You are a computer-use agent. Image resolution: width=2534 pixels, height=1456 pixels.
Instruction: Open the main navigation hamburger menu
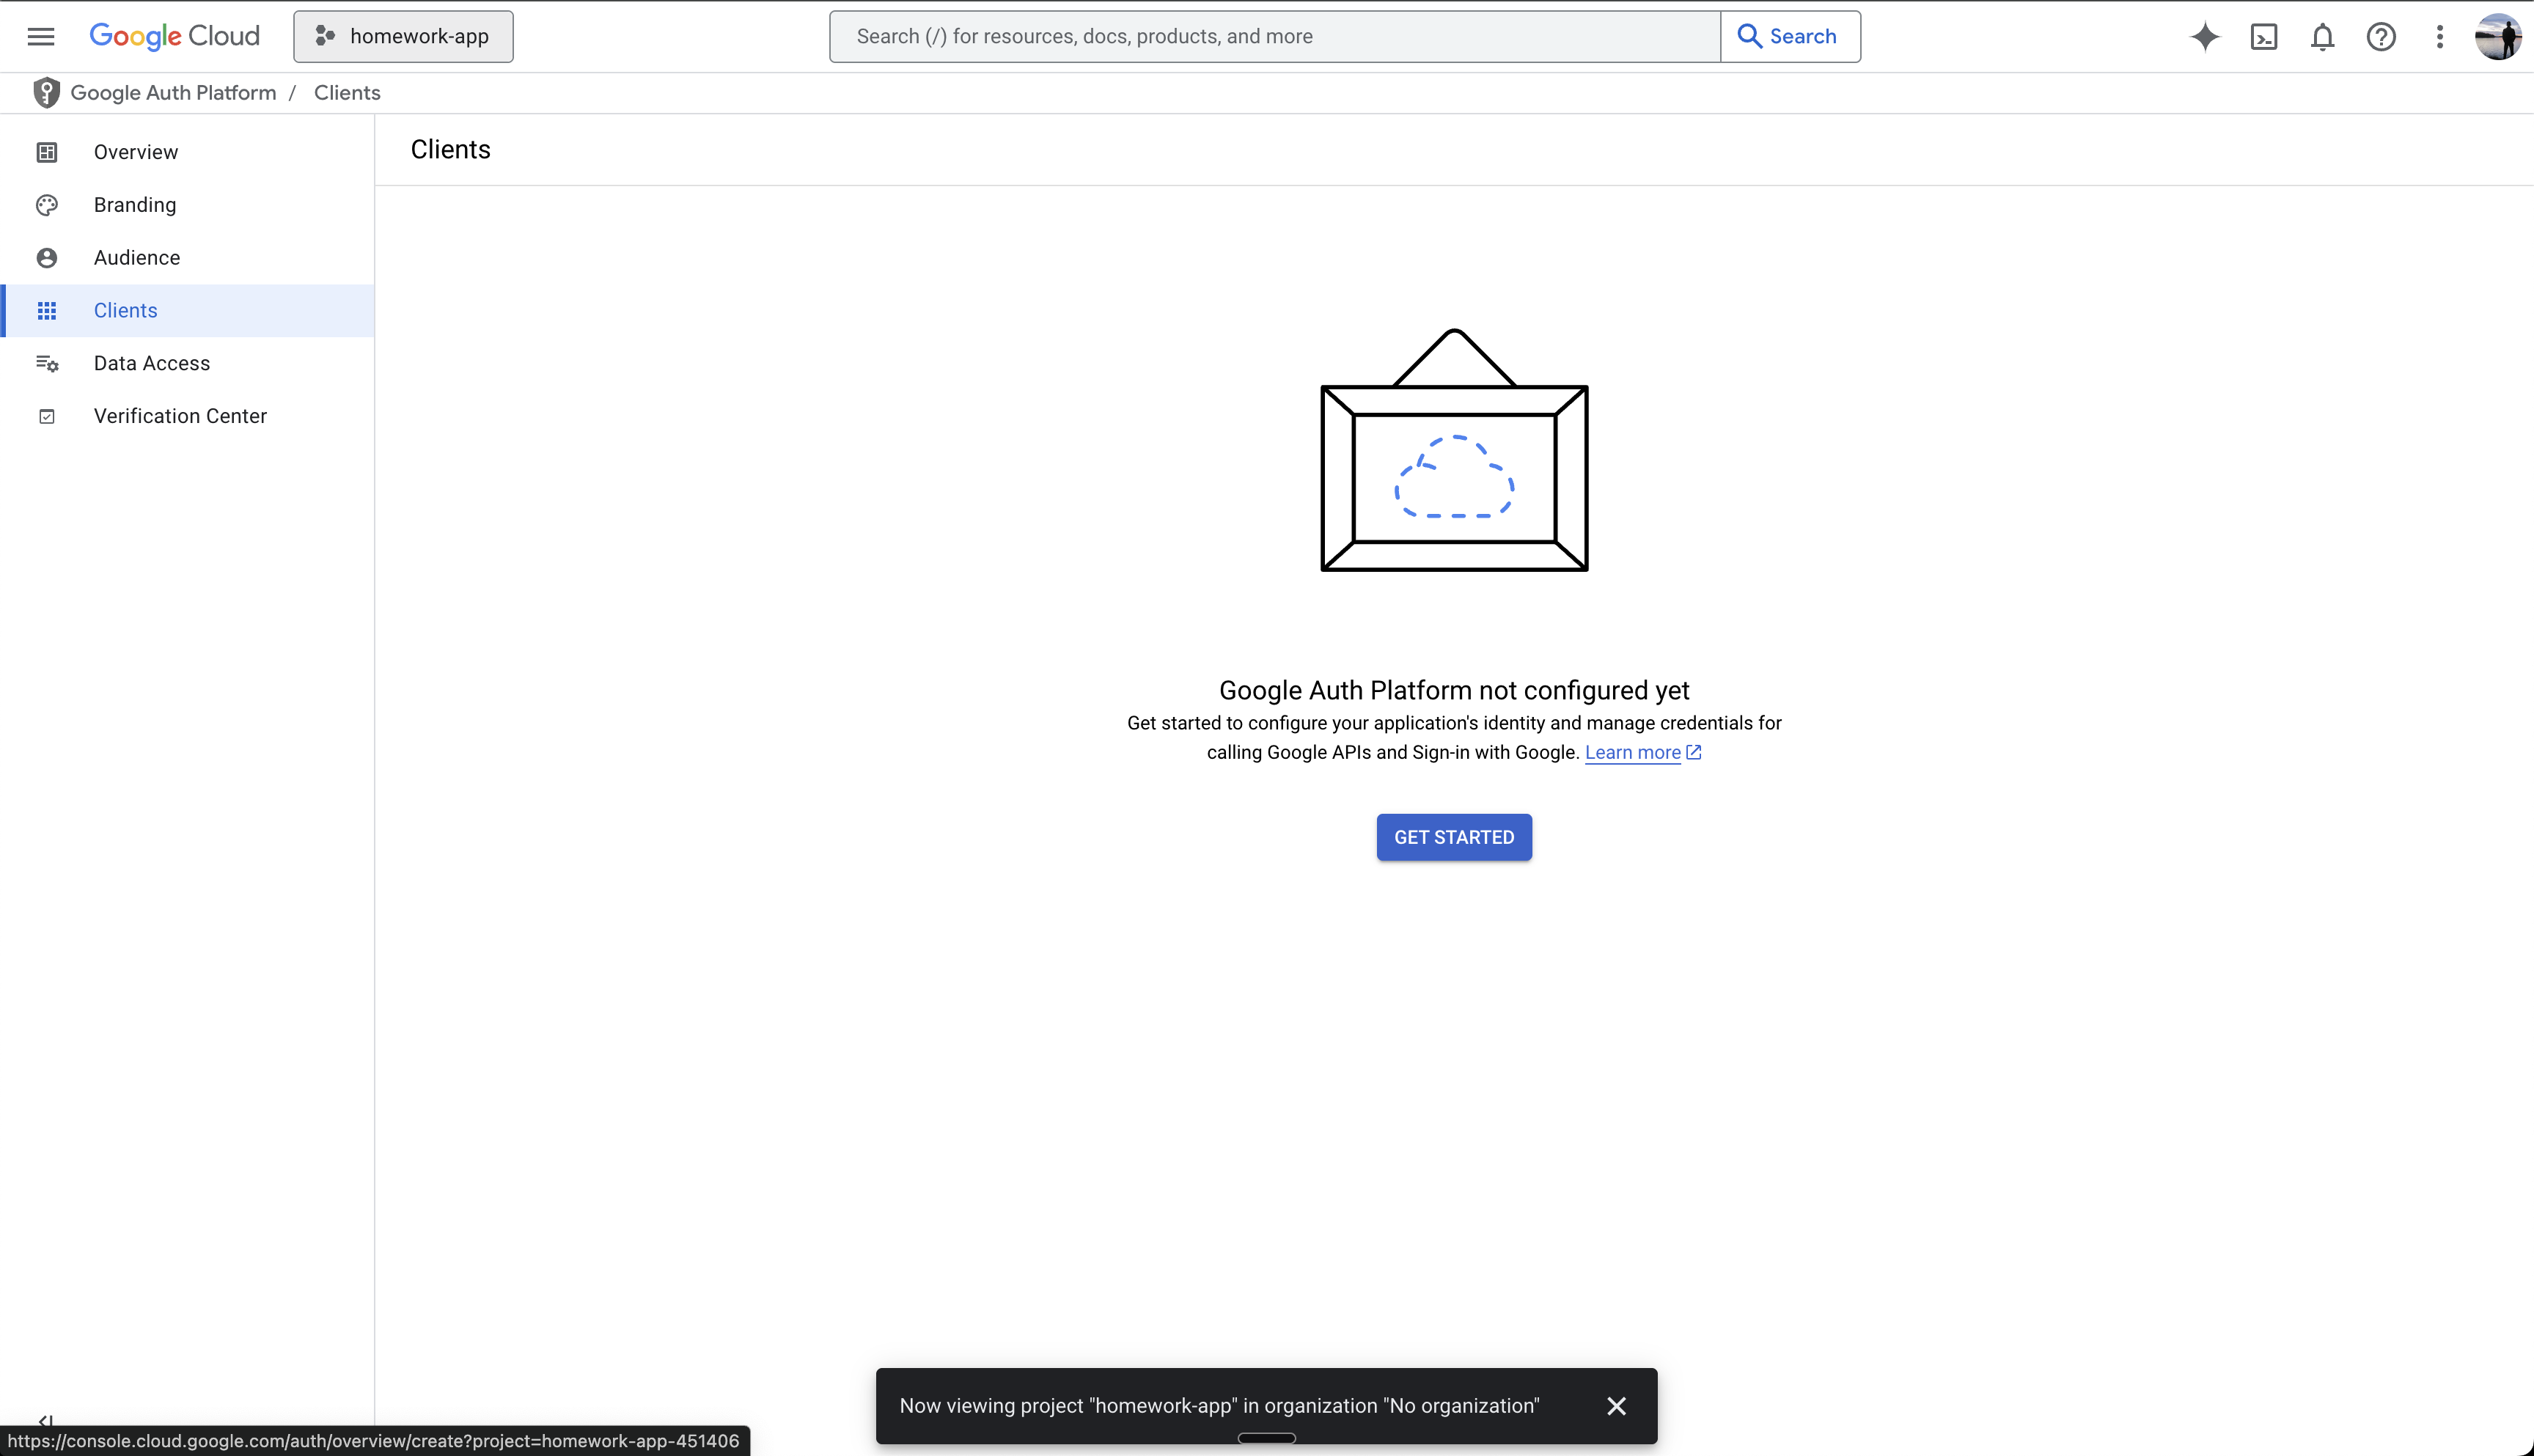pos(41,36)
